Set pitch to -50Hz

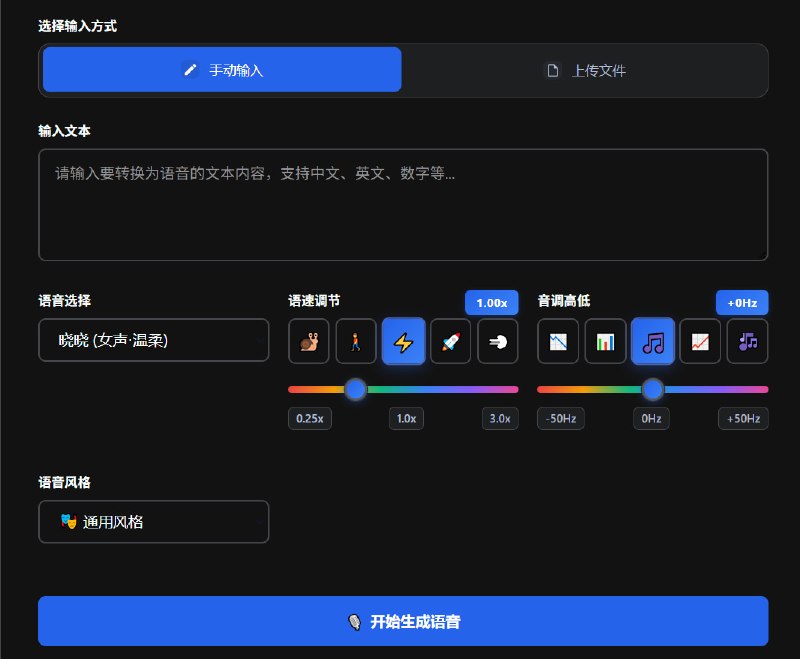(x=560, y=418)
